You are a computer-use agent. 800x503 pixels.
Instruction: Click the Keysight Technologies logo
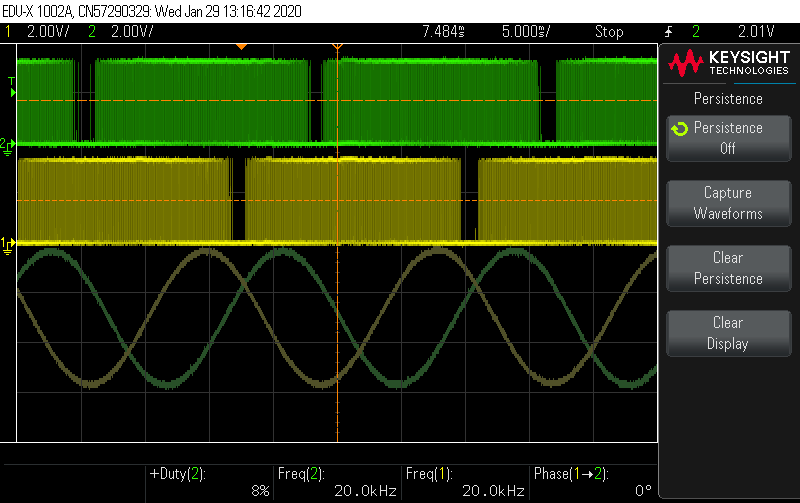729,62
